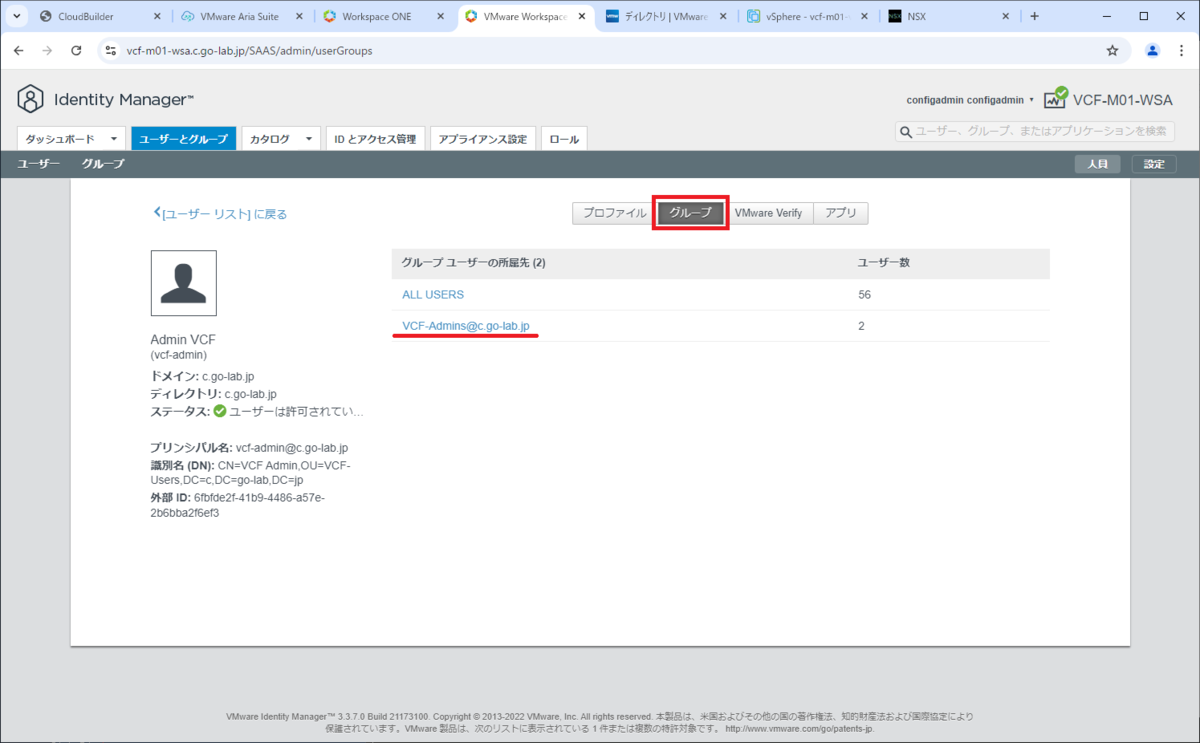Click the VCF-M01-WSA tenant name
Screen dimensions: 1200x743
click(x=1123, y=99)
